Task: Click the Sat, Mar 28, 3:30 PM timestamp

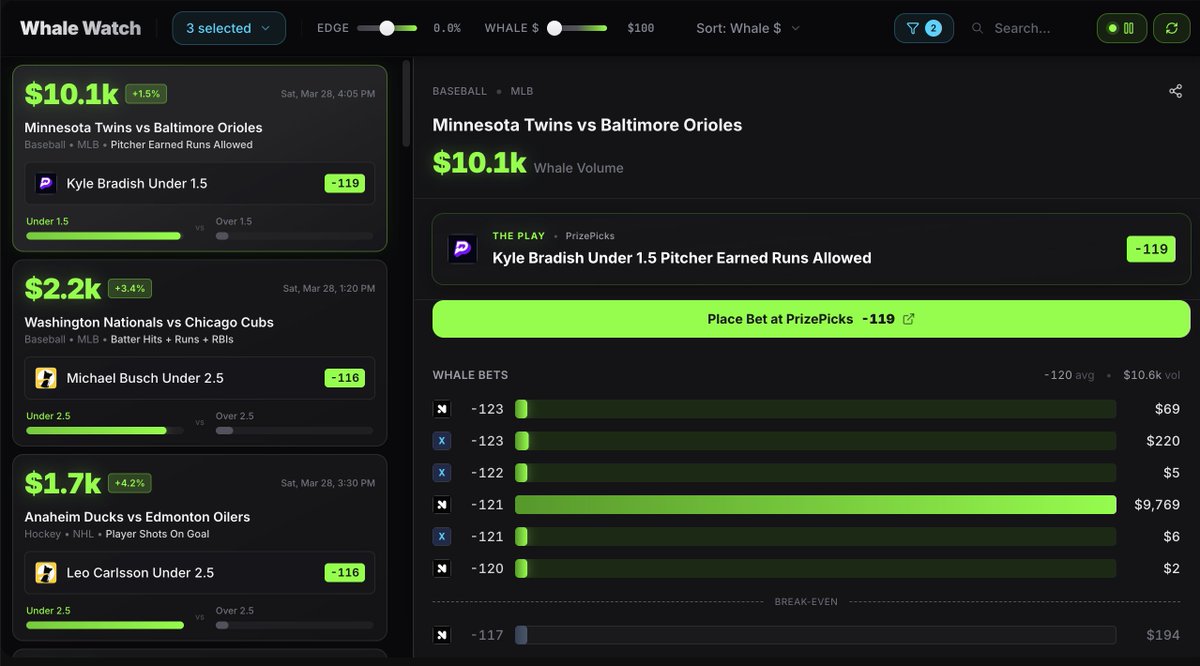Action: point(329,484)
